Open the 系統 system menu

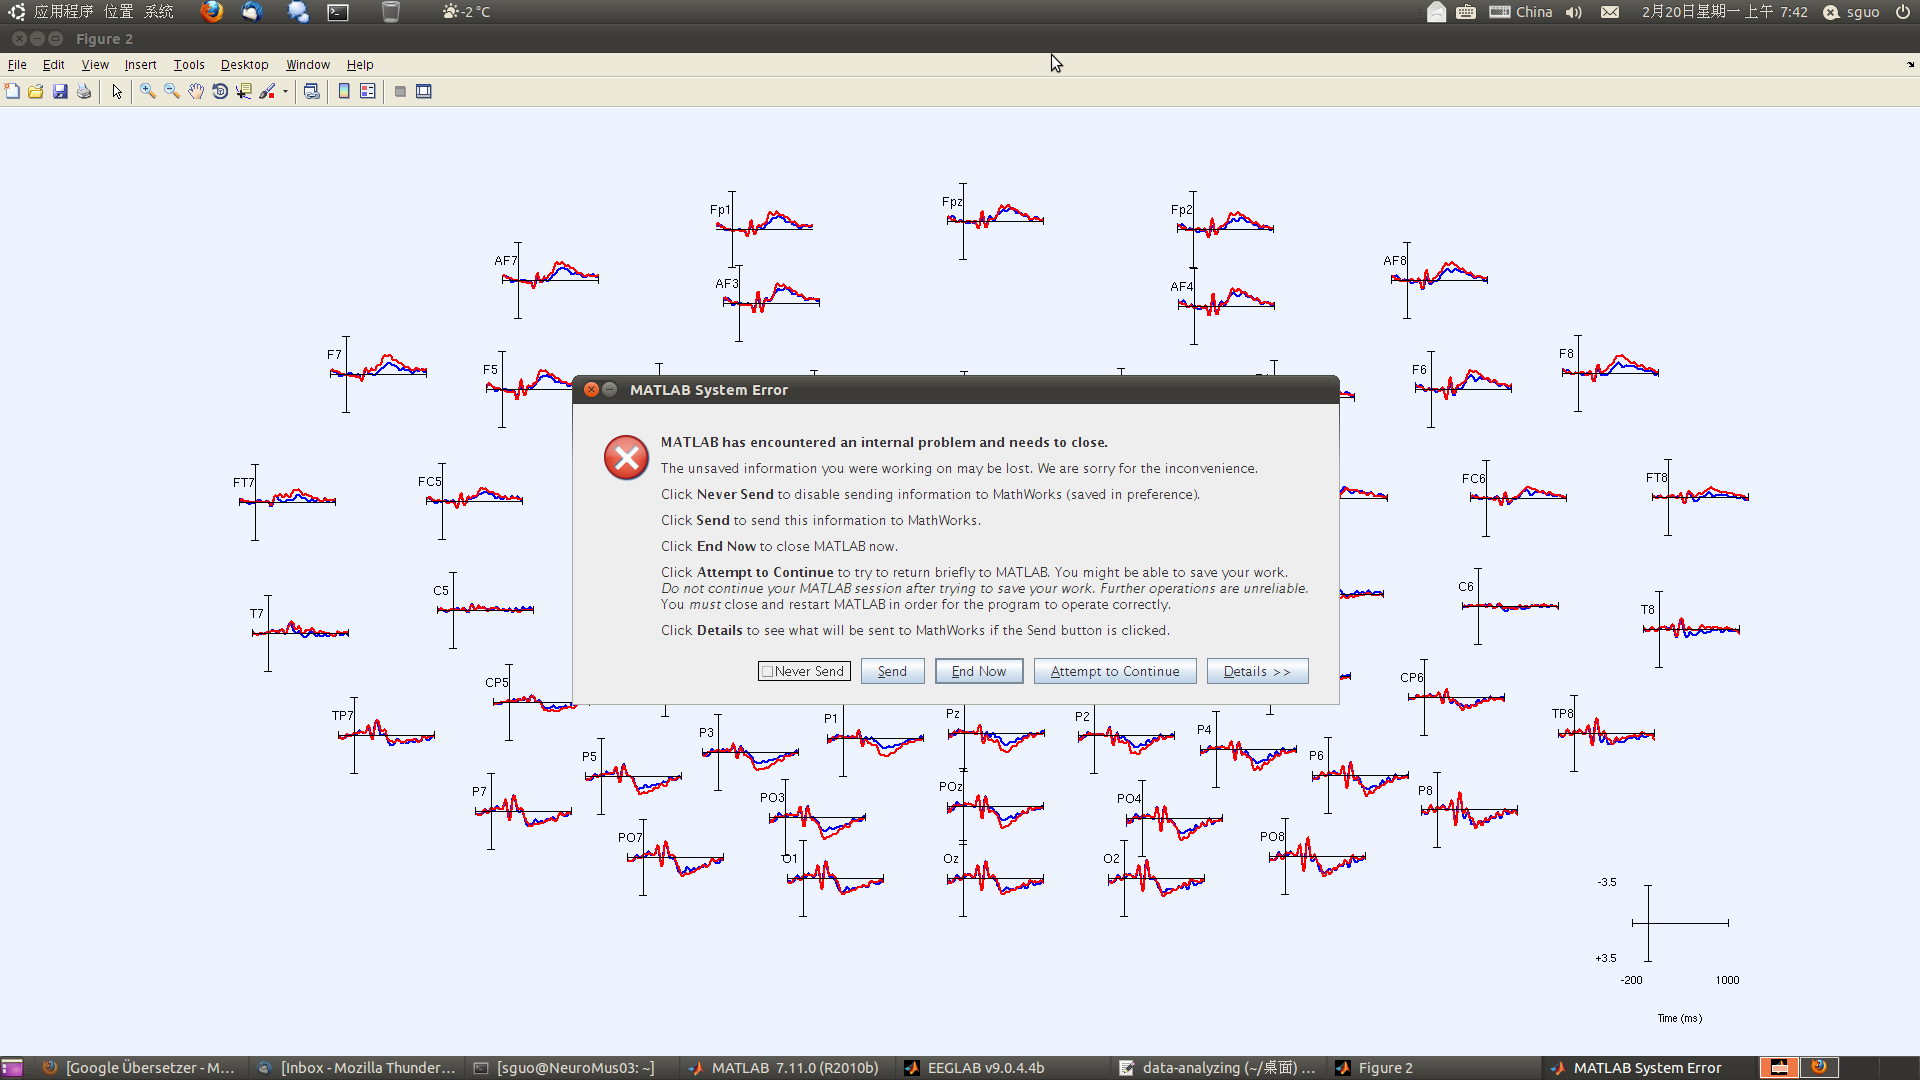click(159, 12)
